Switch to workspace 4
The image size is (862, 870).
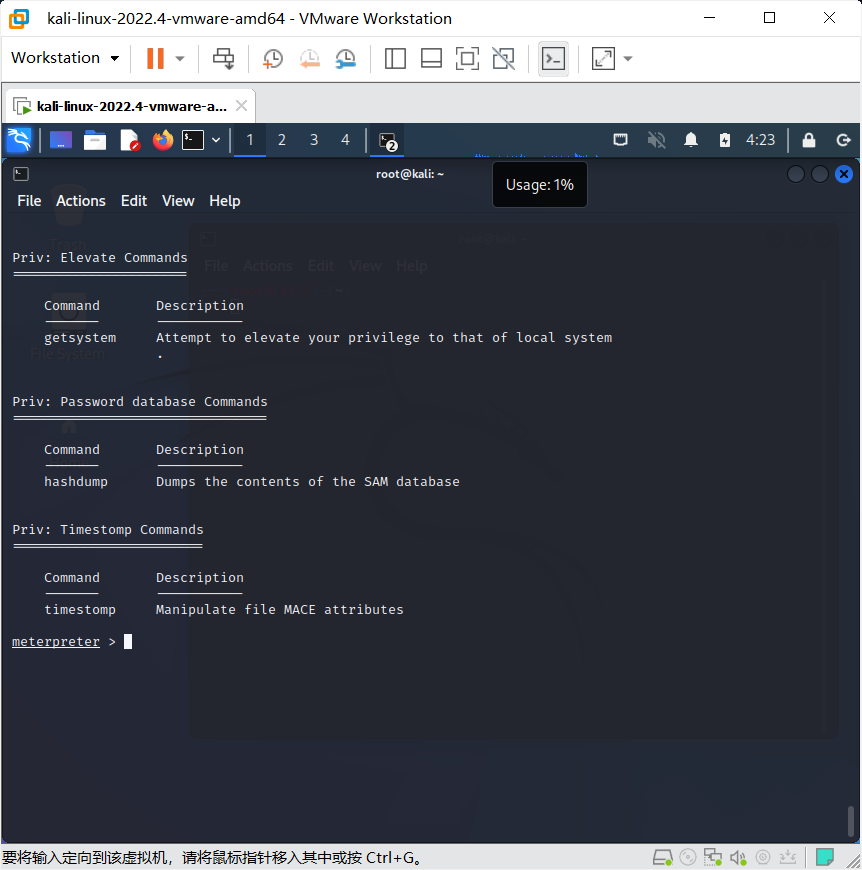coord(346,140)
